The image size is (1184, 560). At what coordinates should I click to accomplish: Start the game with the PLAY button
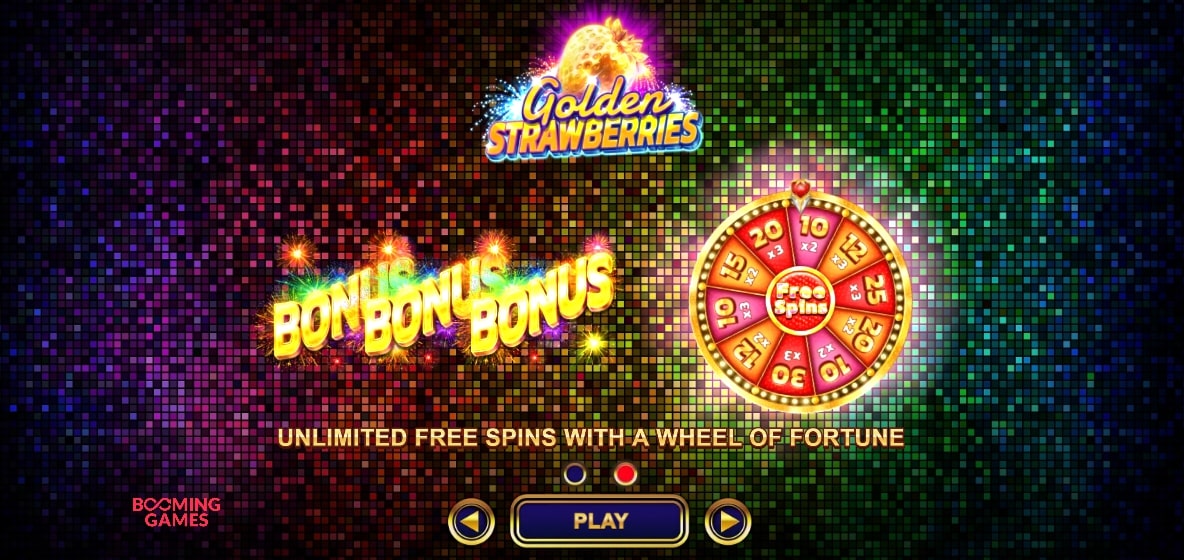(600, 520)
